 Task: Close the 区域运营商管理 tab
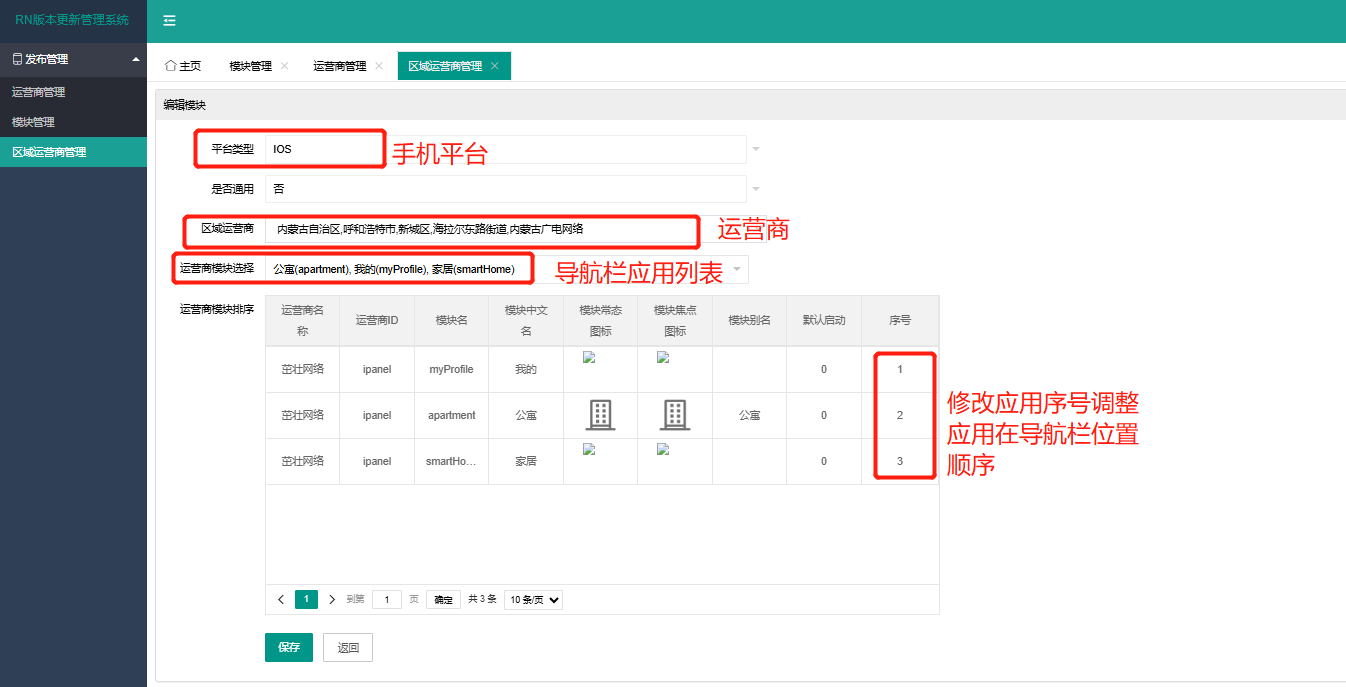coord(494,66)
